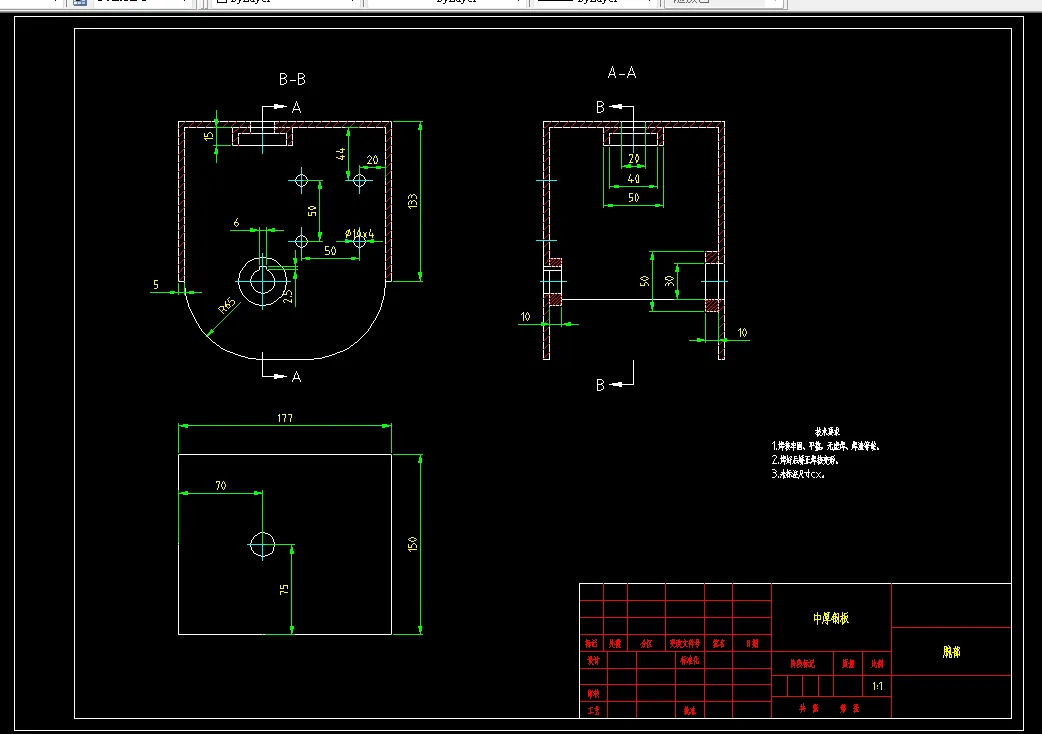Select the 10 dimension at A-A right wall
This screenshot has width=1042, height=734.
pyautogui.click(x=742, y=333)
